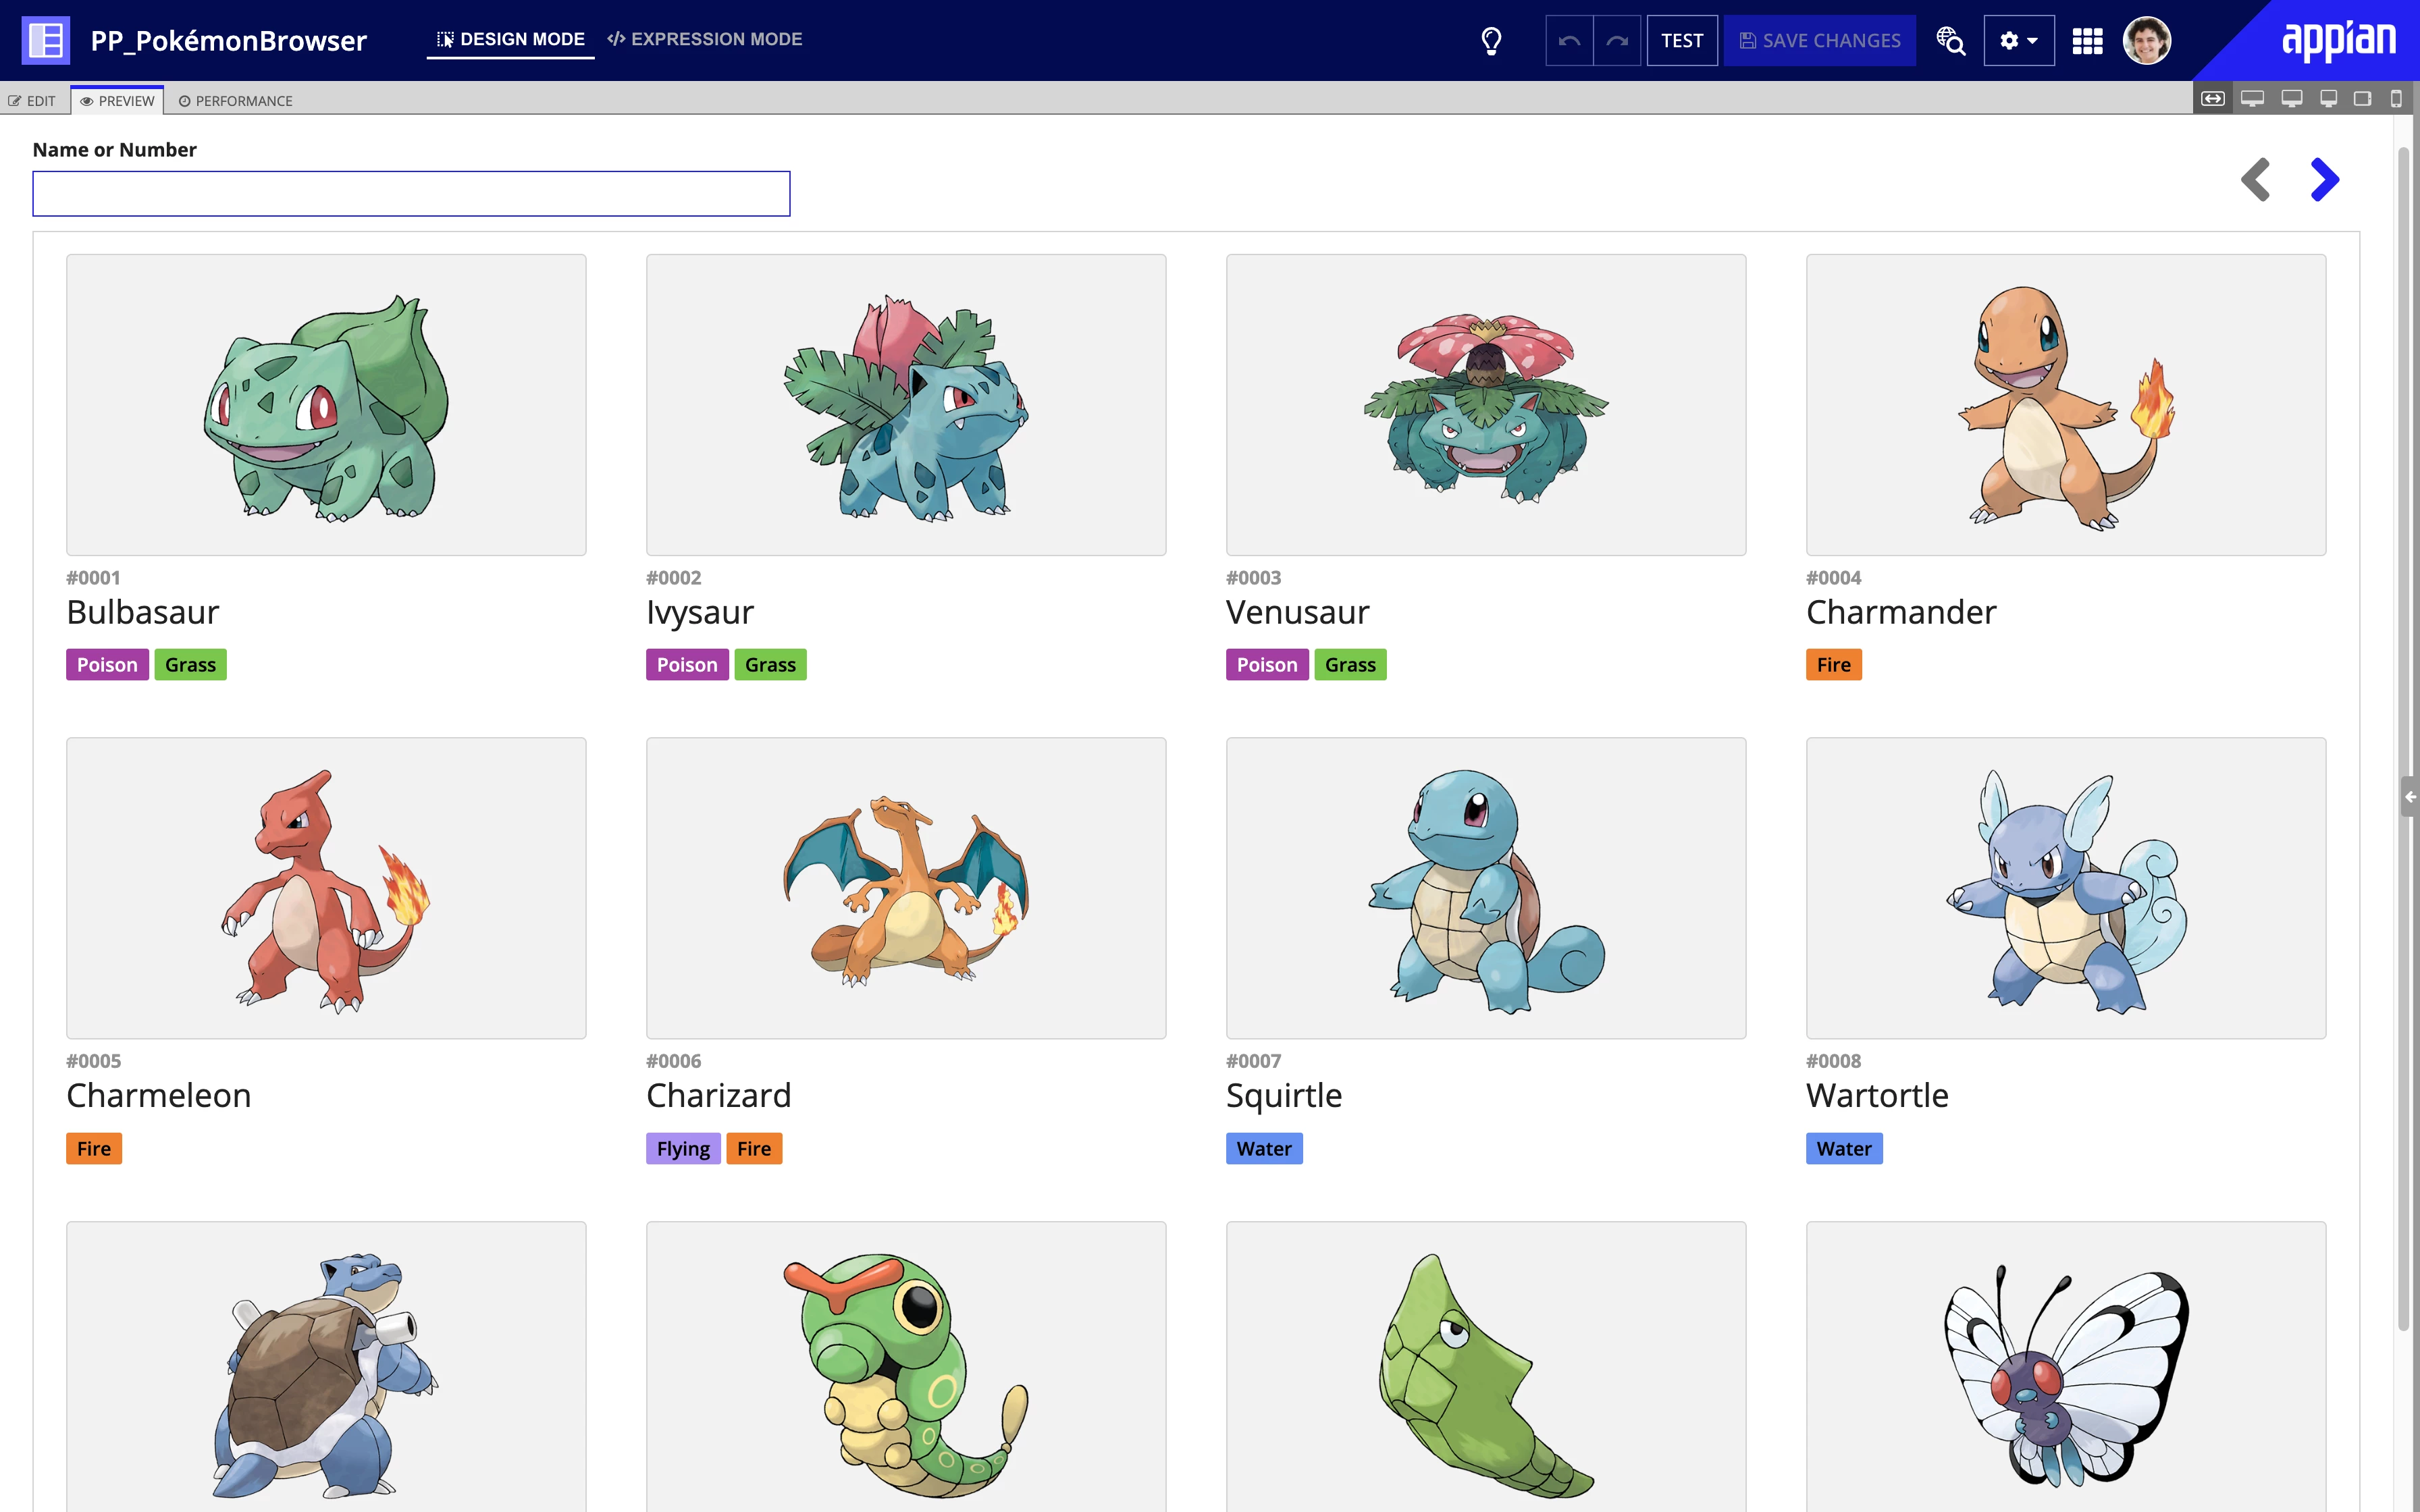Click the page vertical scrollbar
The image size is (2420, 1512).
click(x=2404, y=740)
